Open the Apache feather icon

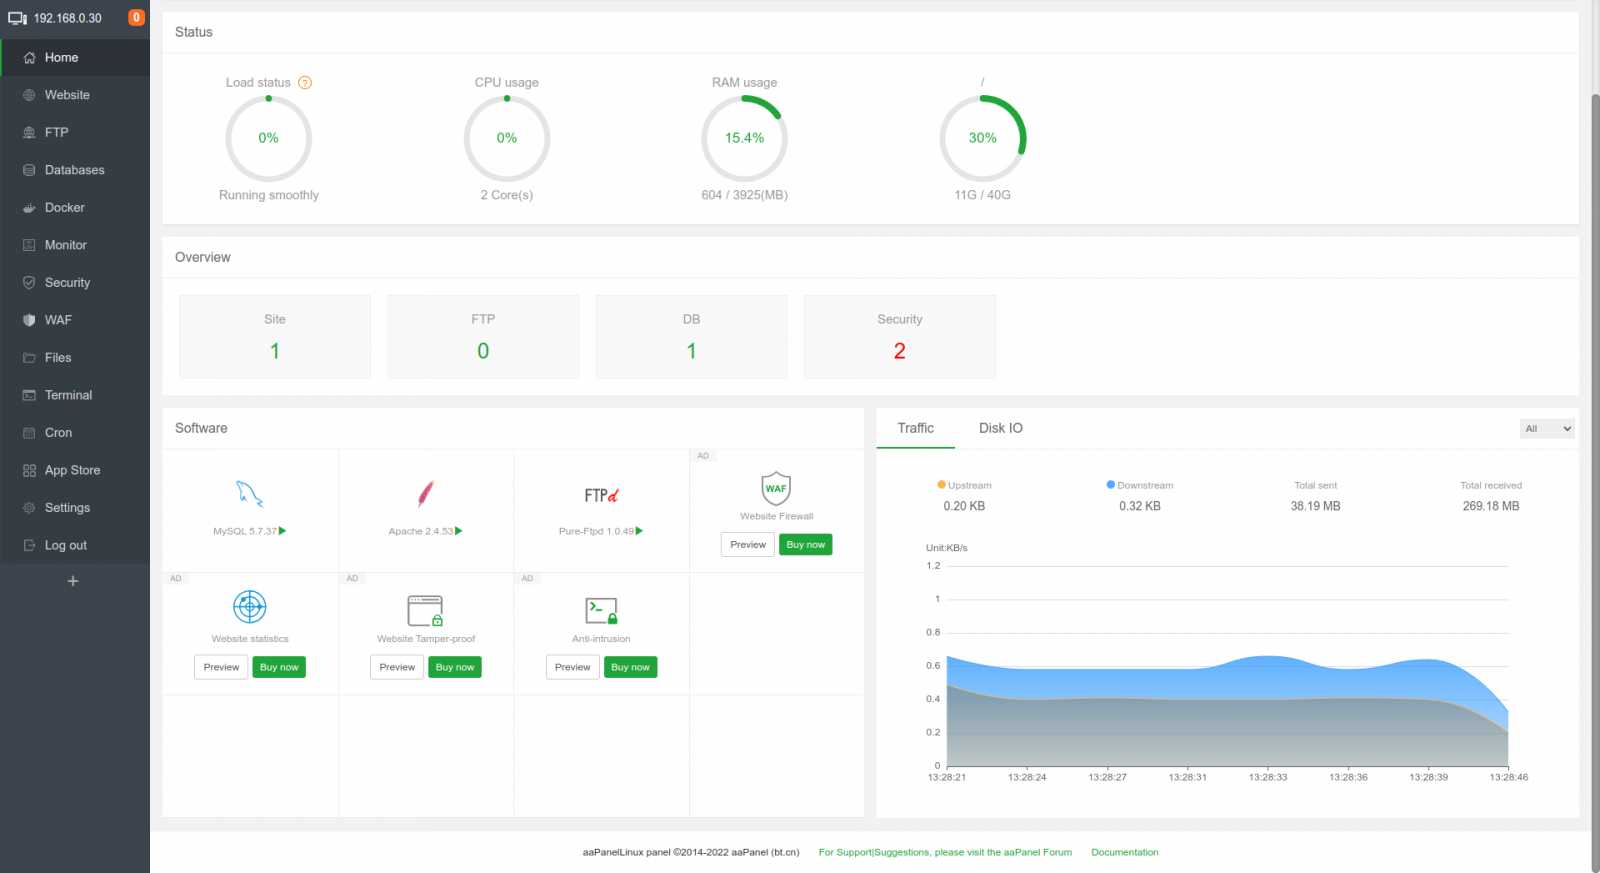[x=425, y=493]
